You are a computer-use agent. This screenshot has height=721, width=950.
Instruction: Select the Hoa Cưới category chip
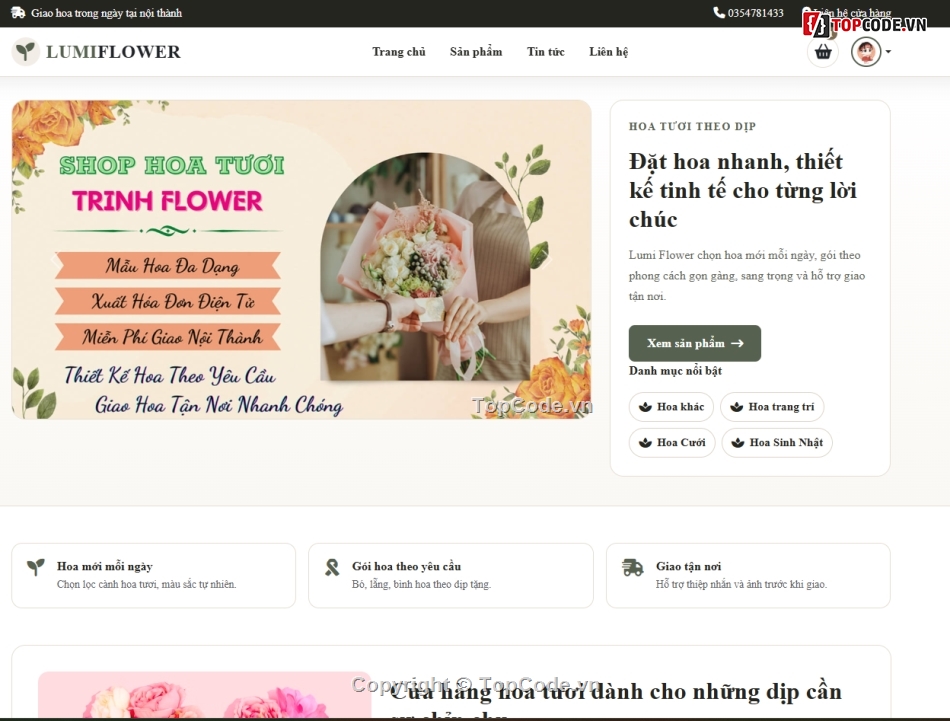pos(672,442)
